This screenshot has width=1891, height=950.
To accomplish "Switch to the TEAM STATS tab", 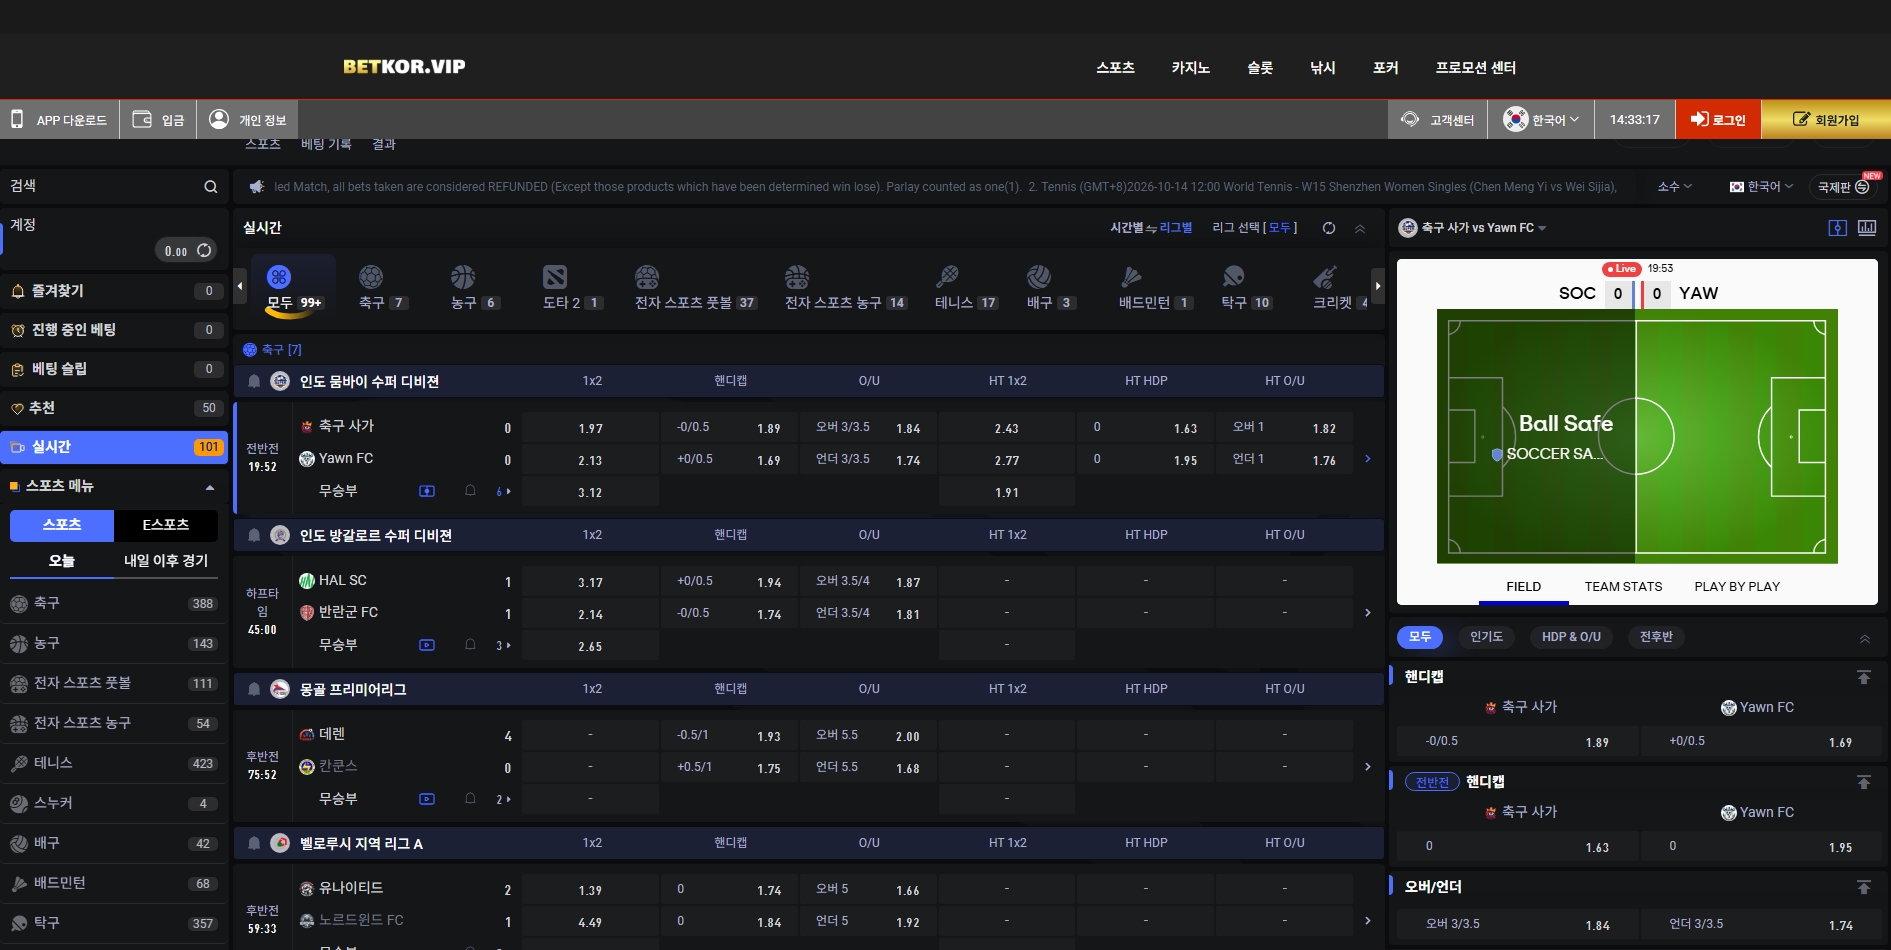I will coord(1623,587).
